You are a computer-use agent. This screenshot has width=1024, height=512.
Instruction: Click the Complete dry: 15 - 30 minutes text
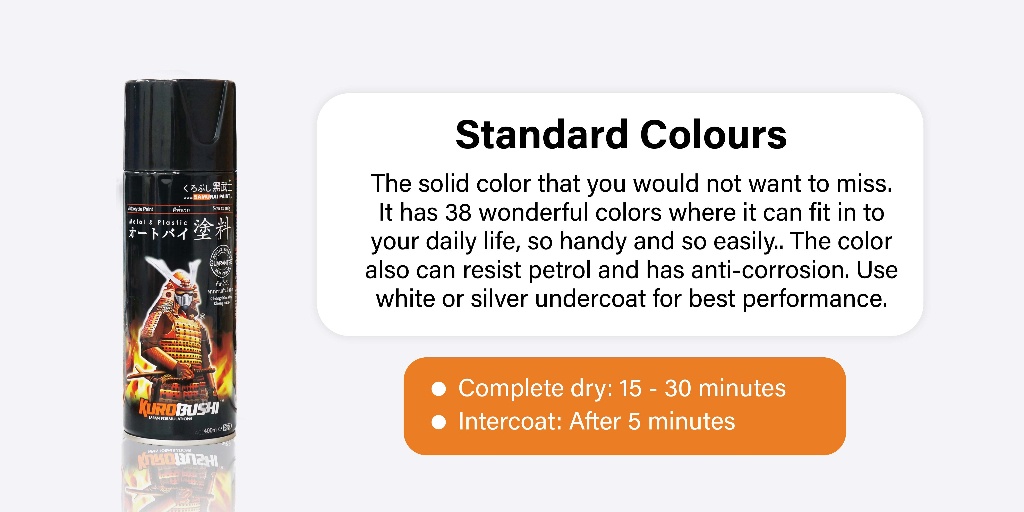pyautogui.click(x=622, y=388)
